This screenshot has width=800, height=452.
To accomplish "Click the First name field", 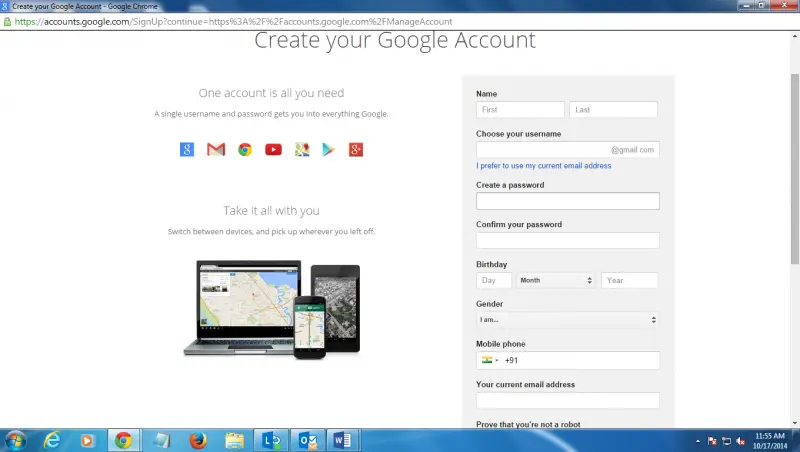I will pos(520,110).
